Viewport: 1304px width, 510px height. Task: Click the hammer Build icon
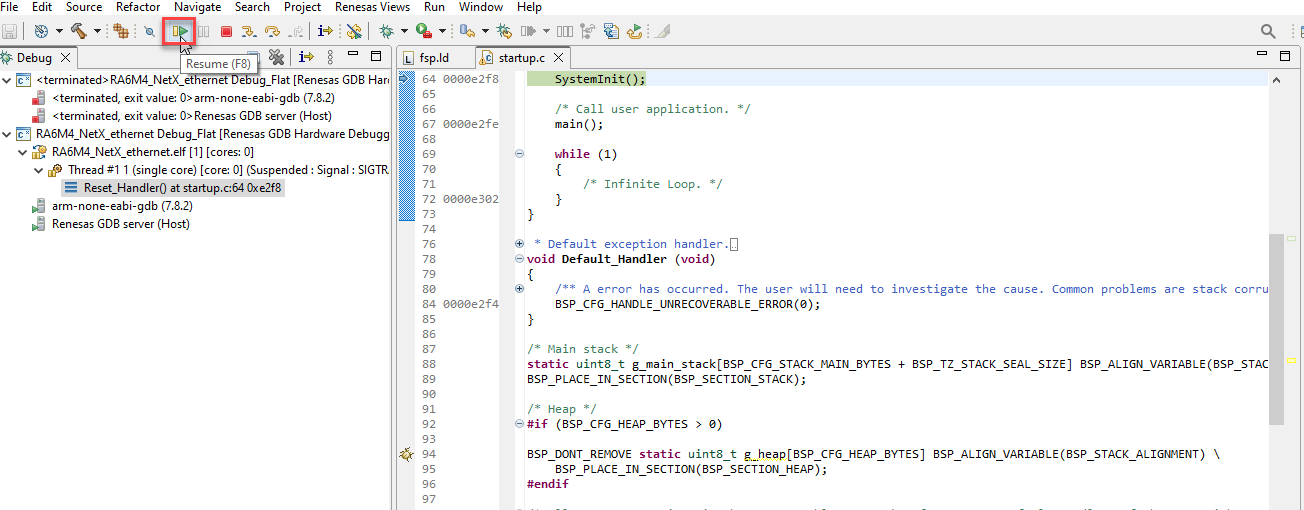point(78,31)
